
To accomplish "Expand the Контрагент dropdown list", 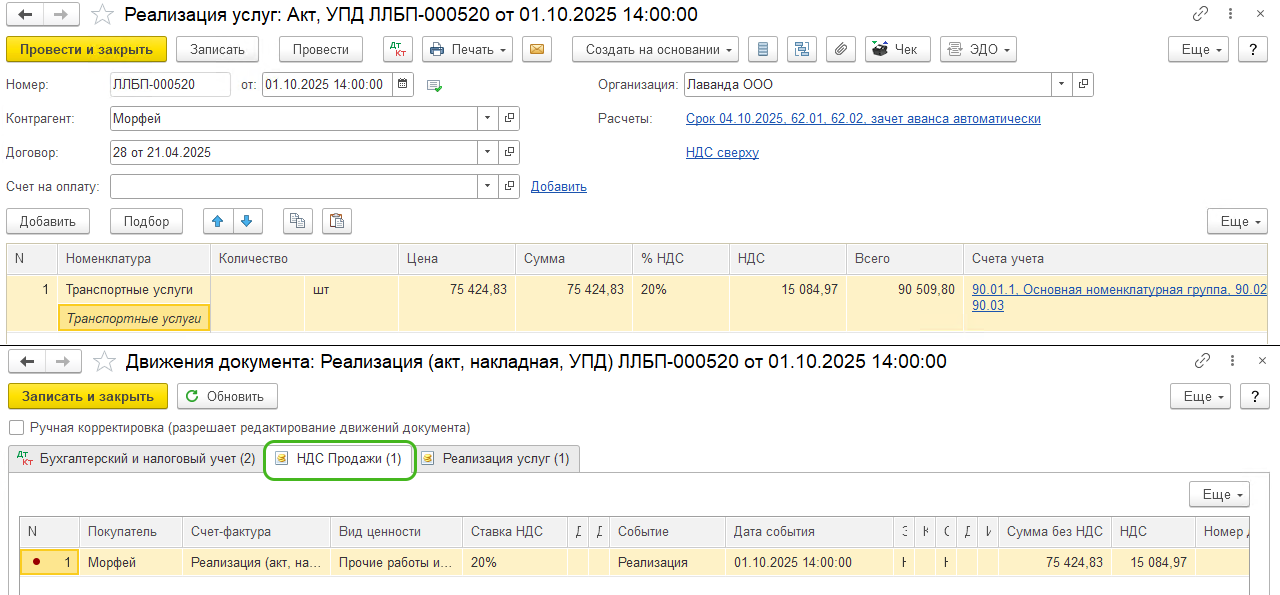I will click(x=488, y=118).
